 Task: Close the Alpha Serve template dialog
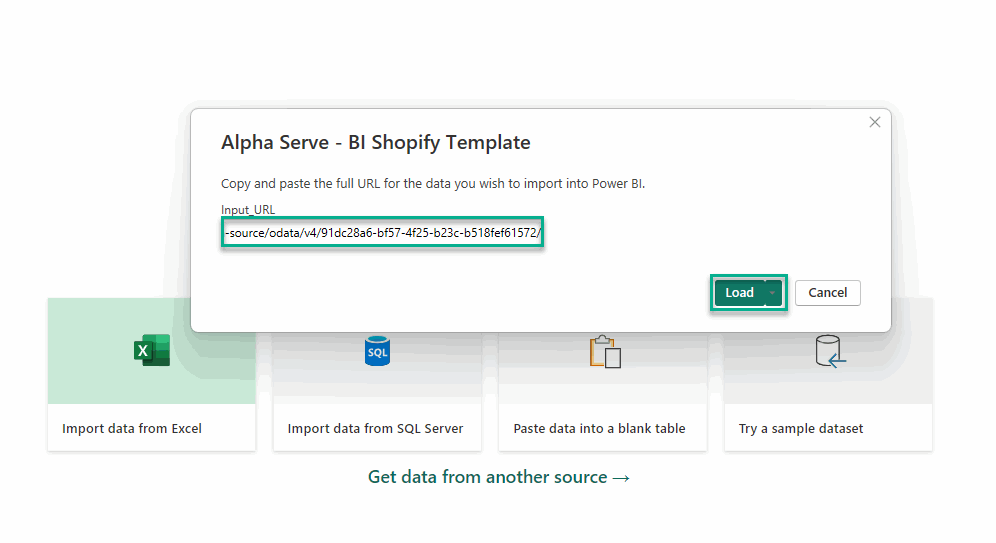click(x=875, y=122)
